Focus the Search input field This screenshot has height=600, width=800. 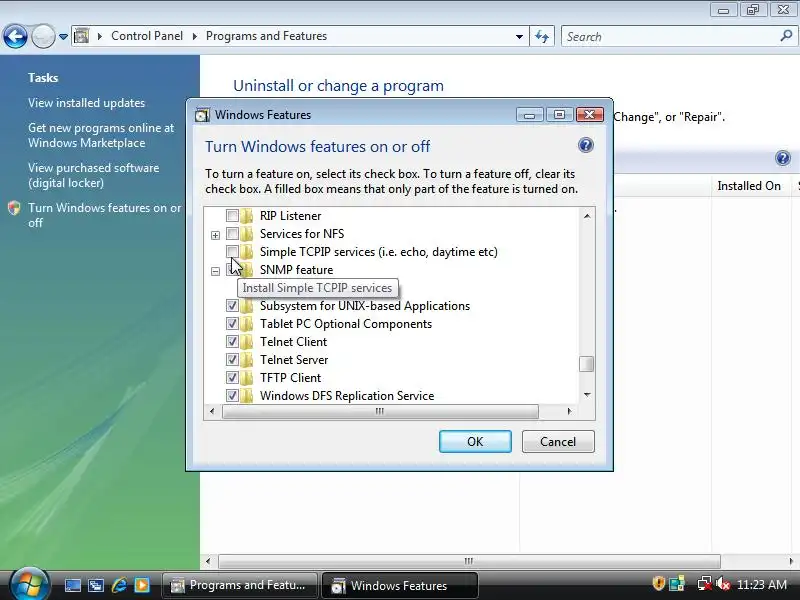click(x=671, y=37)
